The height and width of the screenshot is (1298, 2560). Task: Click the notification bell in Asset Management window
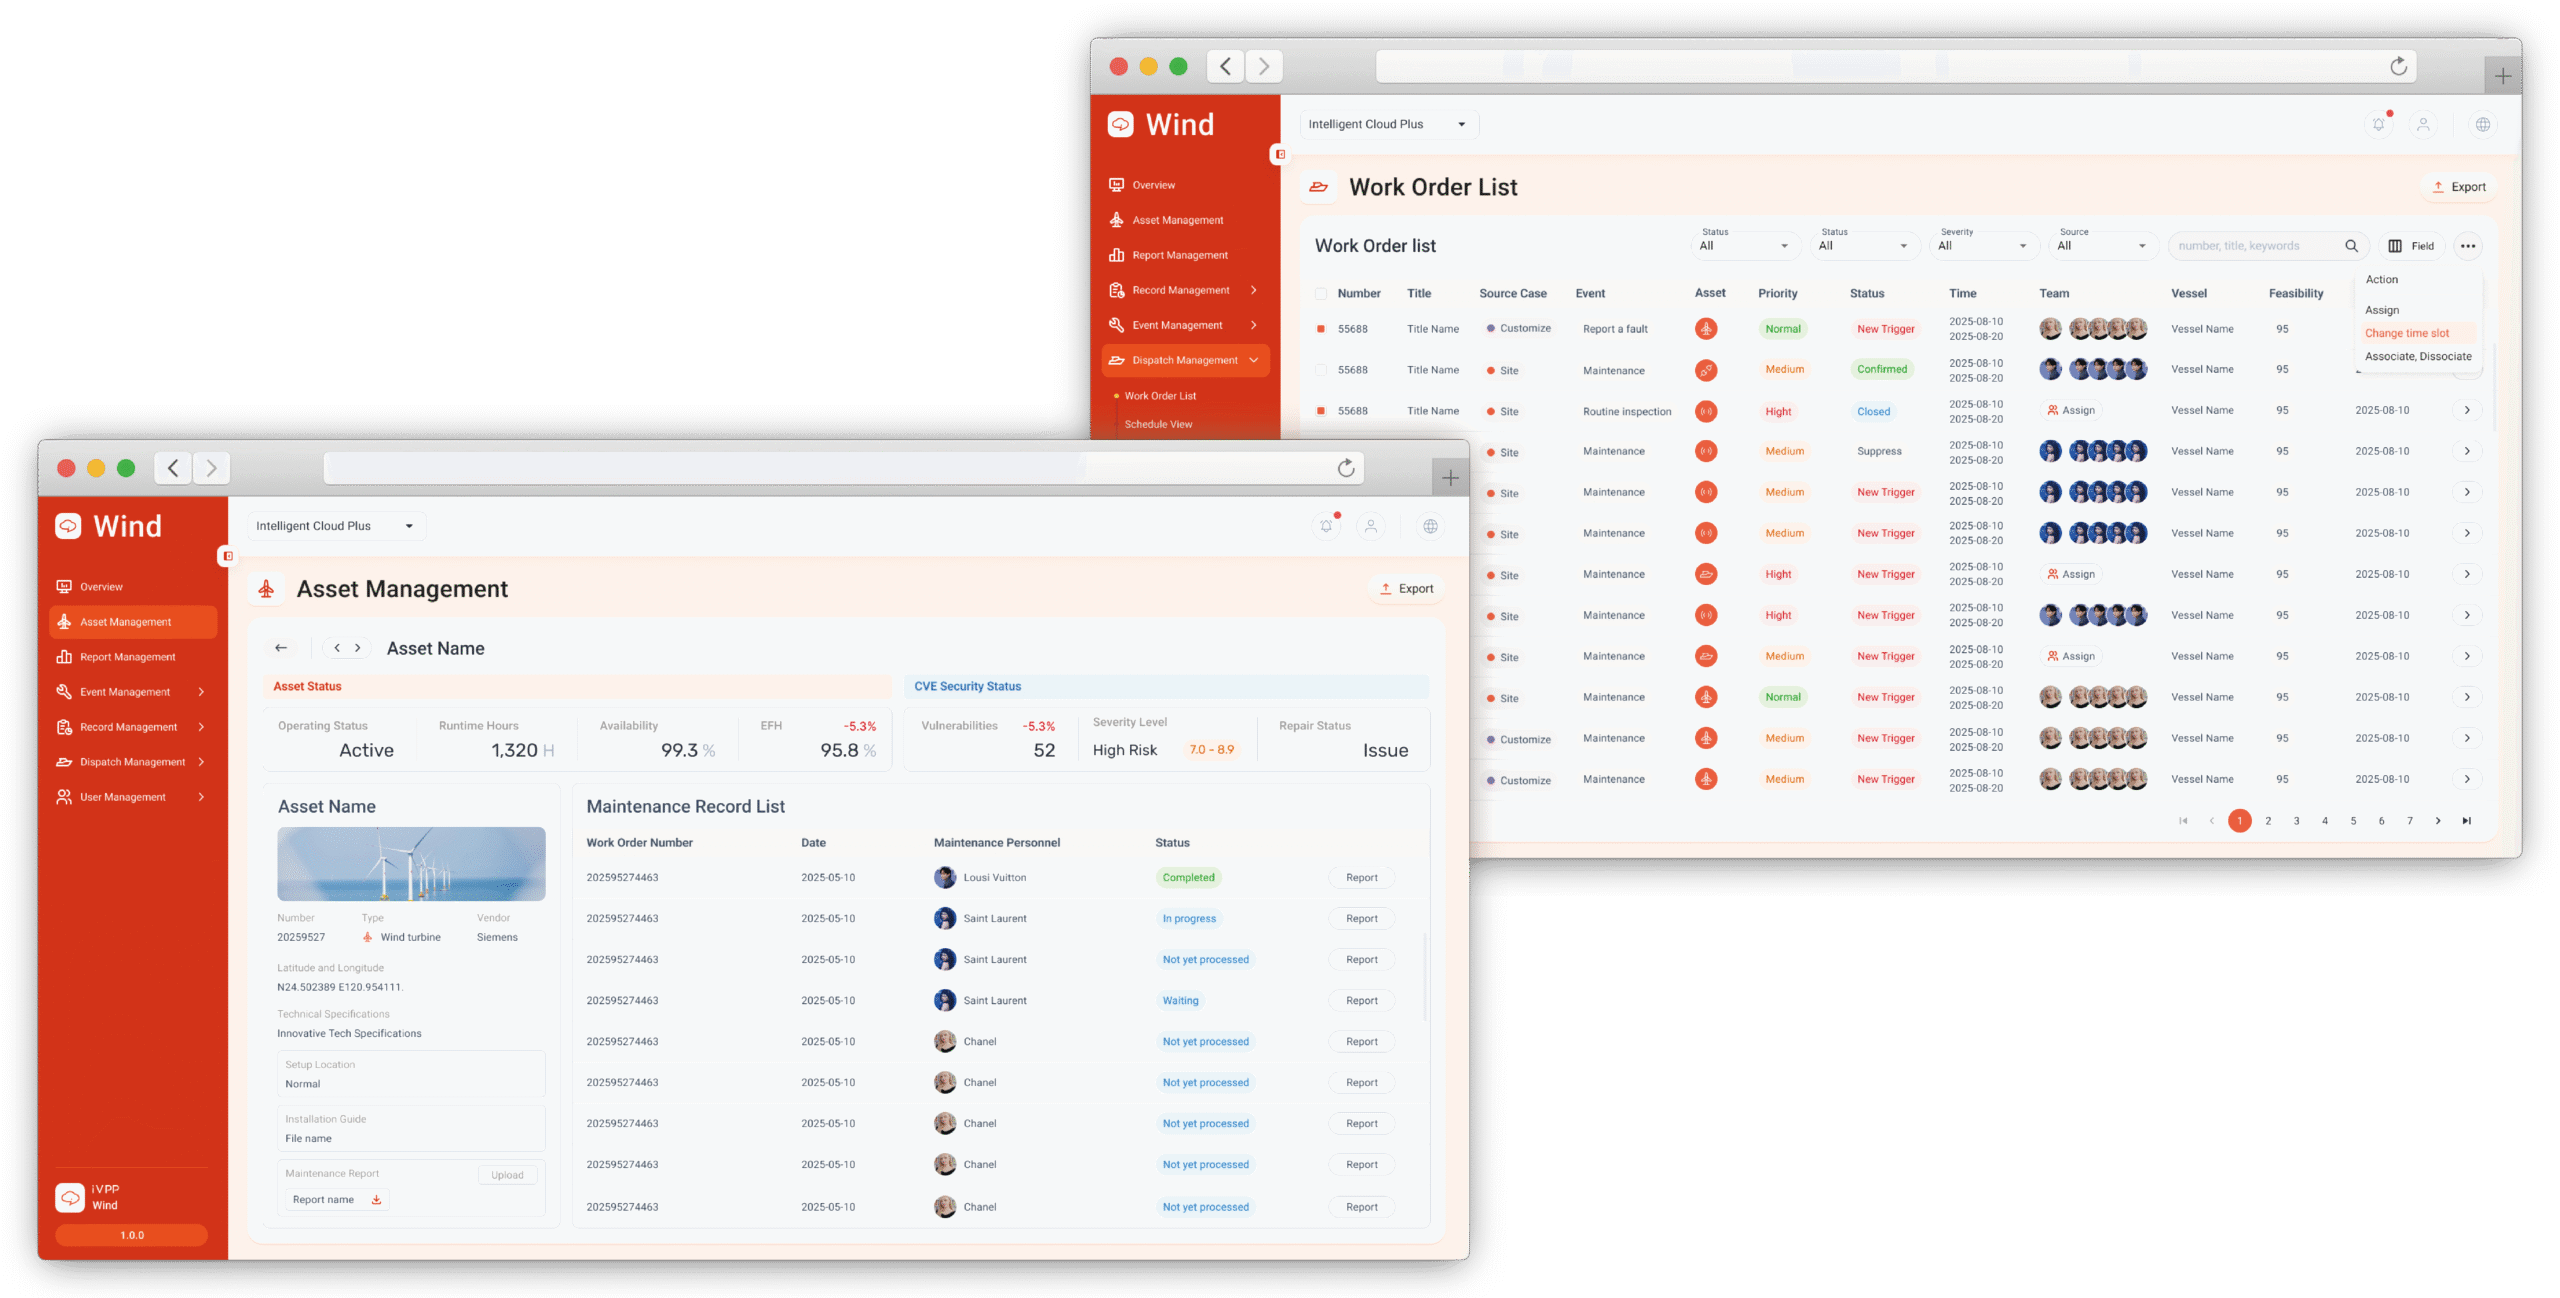1326,526
